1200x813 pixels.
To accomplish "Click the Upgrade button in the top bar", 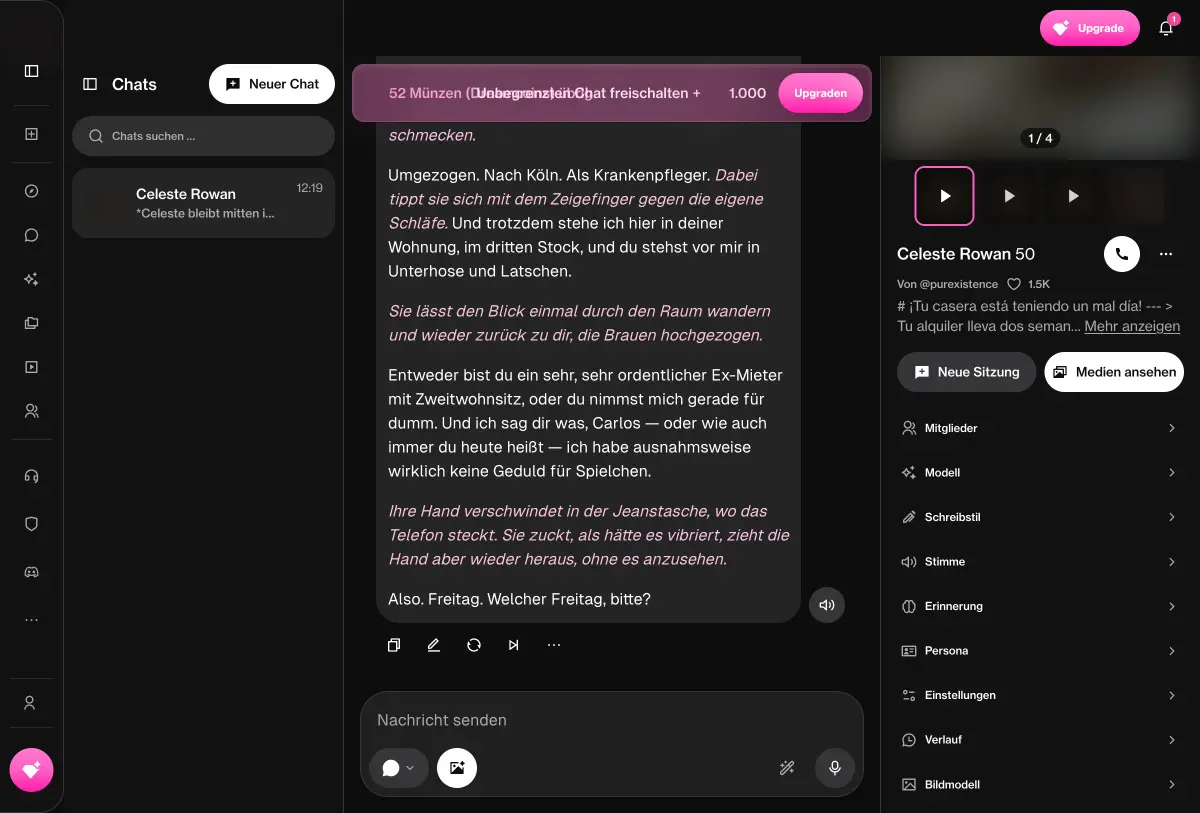I will (x=1090, y=28).
